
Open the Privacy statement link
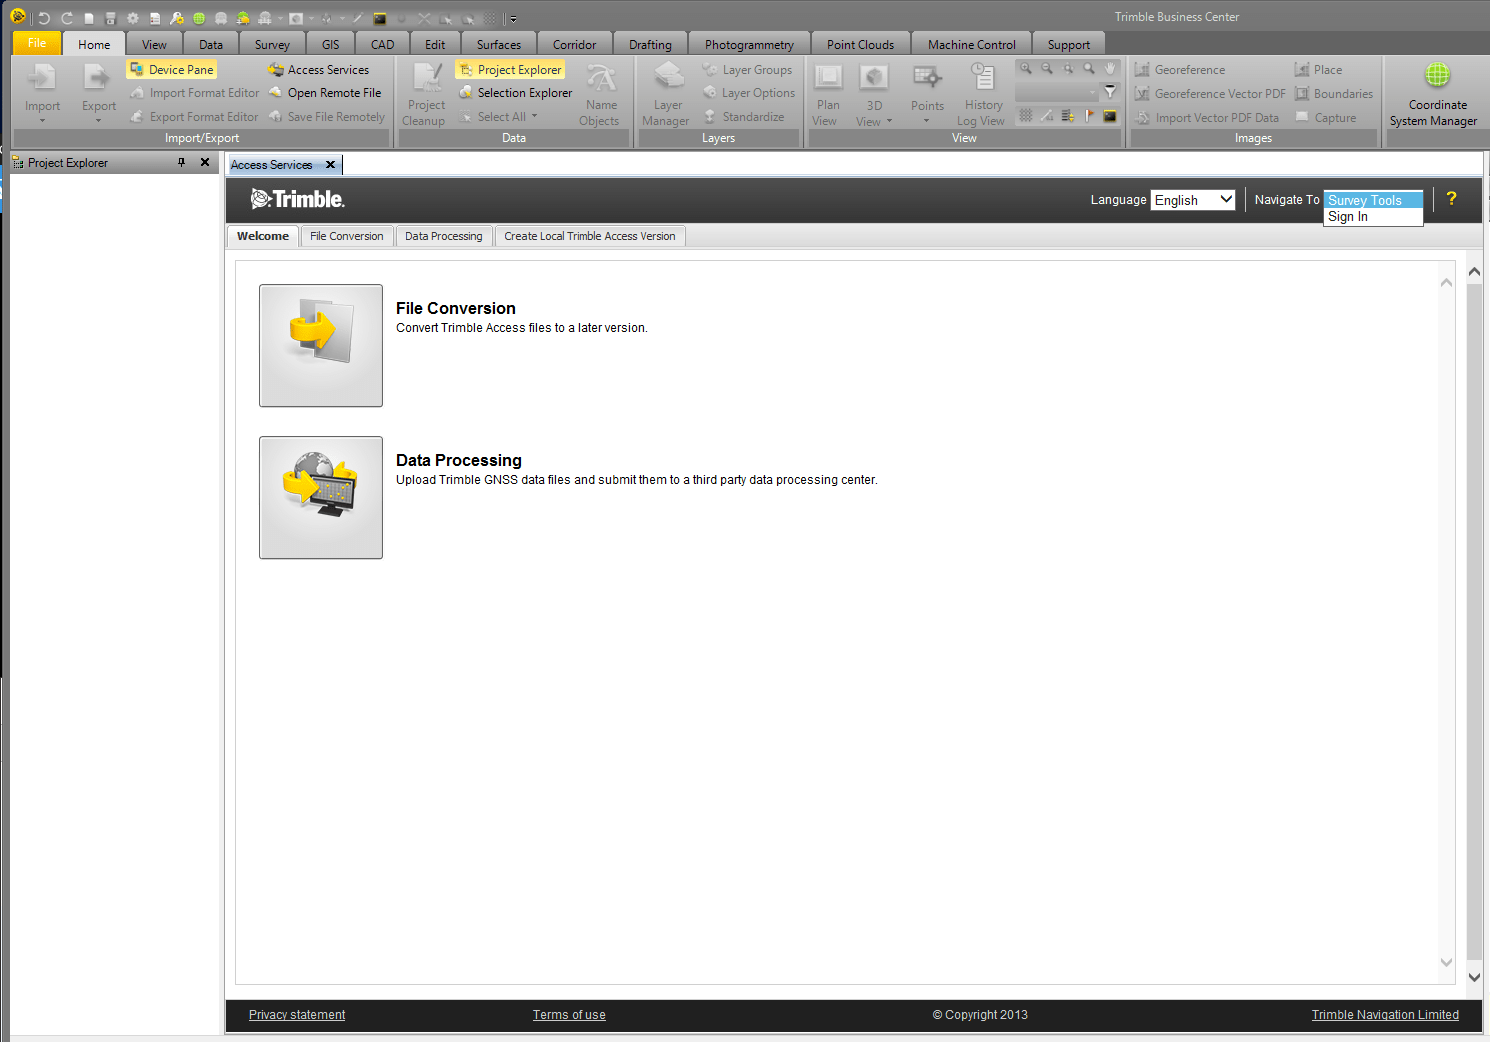[297, 1015]
